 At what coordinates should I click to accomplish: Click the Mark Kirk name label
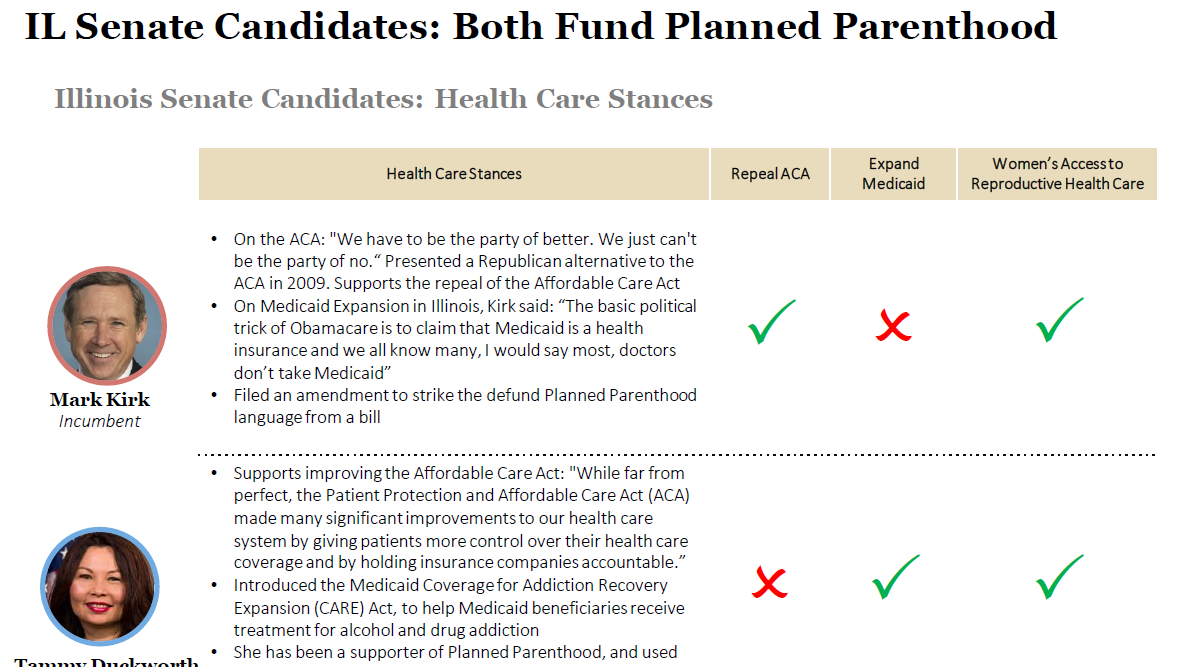coord(100,400)
